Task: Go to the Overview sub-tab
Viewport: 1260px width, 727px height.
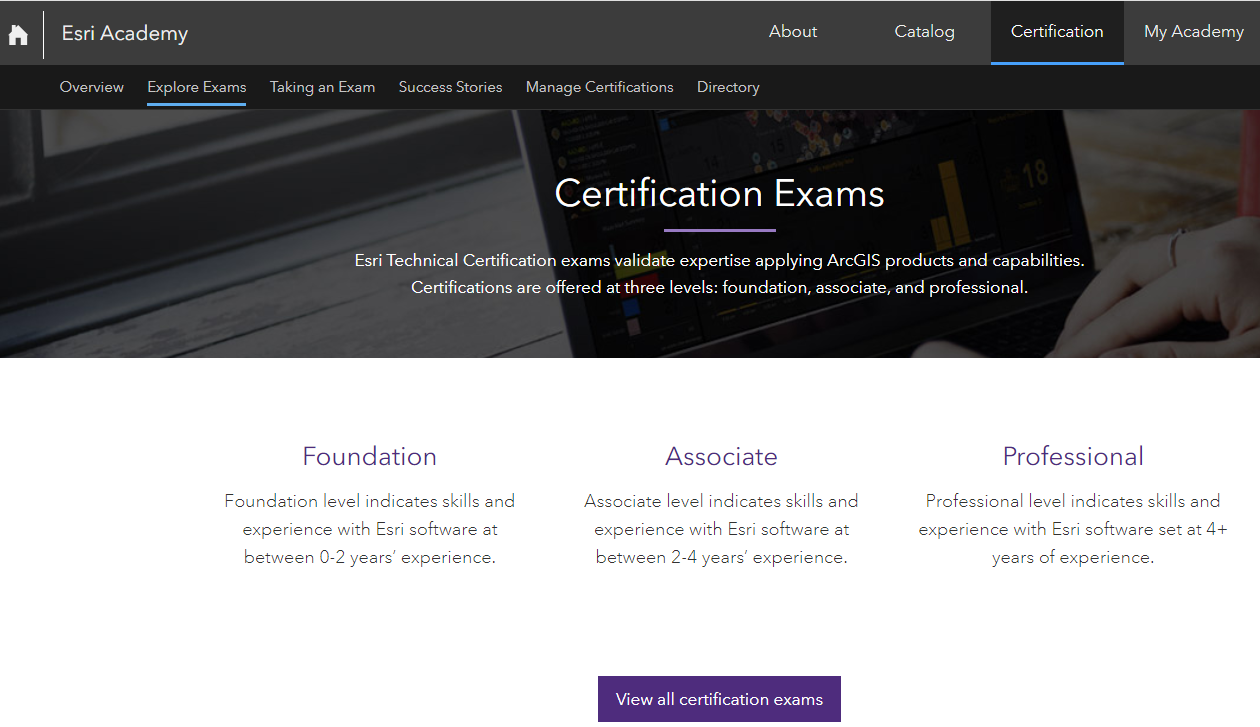Action: tap(92, 87)
